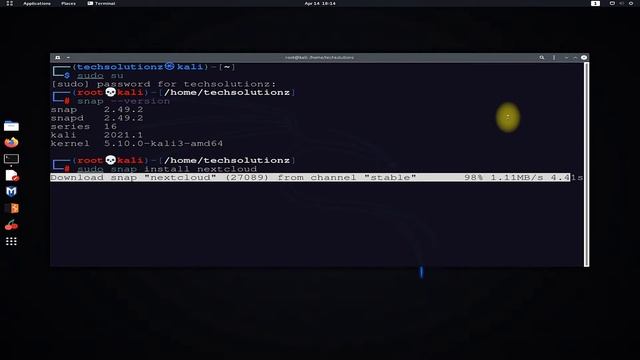The width and height of the screenshot is (640, 360).
Task: Click the 98% progress value
Action: (x=473, y=178)
